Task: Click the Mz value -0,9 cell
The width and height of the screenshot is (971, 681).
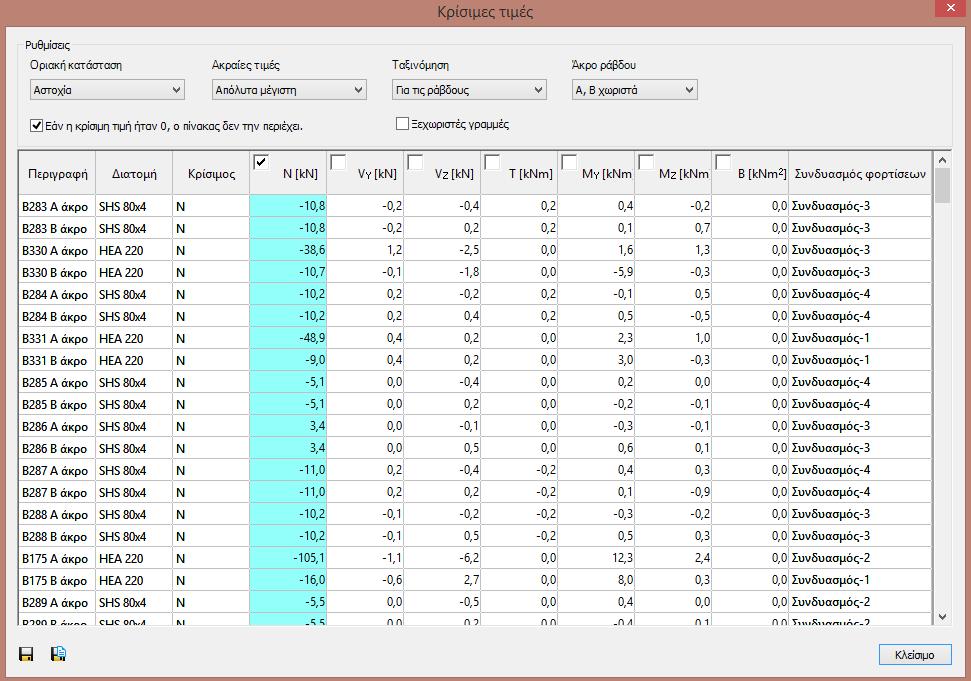Action: tap(673, 492)
